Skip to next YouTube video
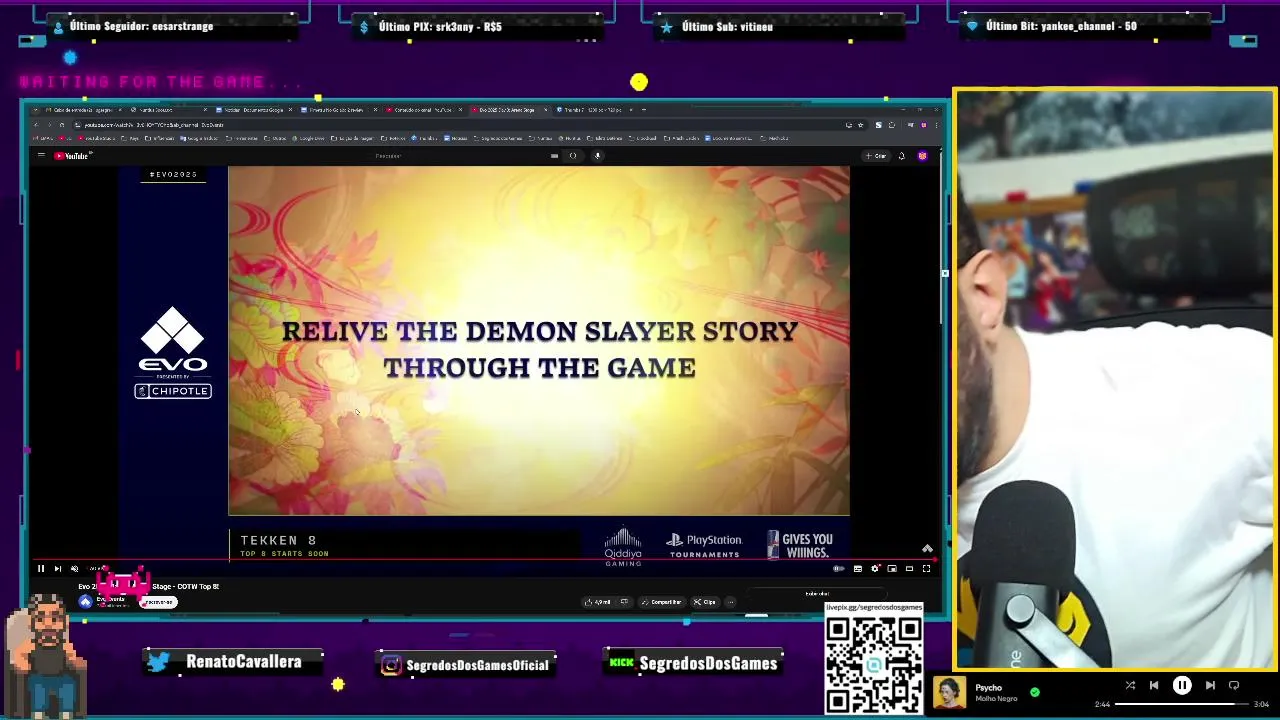Image resolution: width=1280 pixels, height=720 pixels. pyautogui.click(x=57, y=569)
